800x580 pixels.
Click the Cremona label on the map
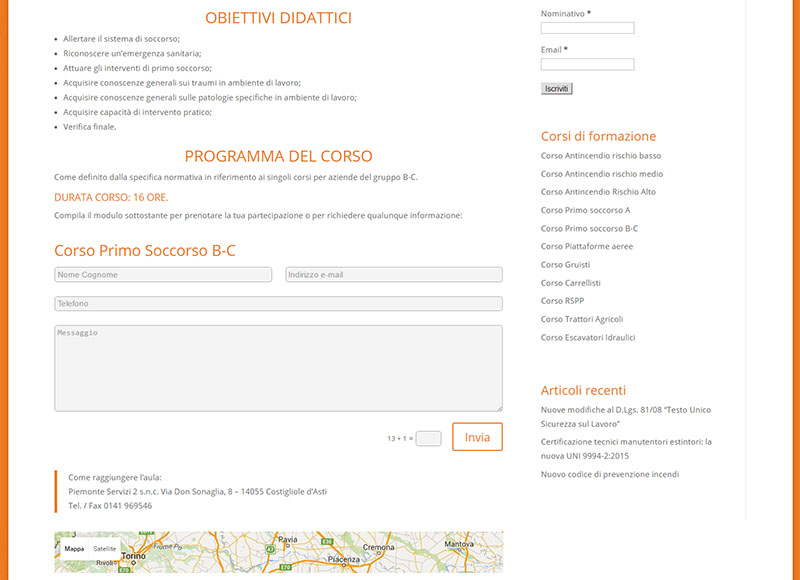pos(379,547)
